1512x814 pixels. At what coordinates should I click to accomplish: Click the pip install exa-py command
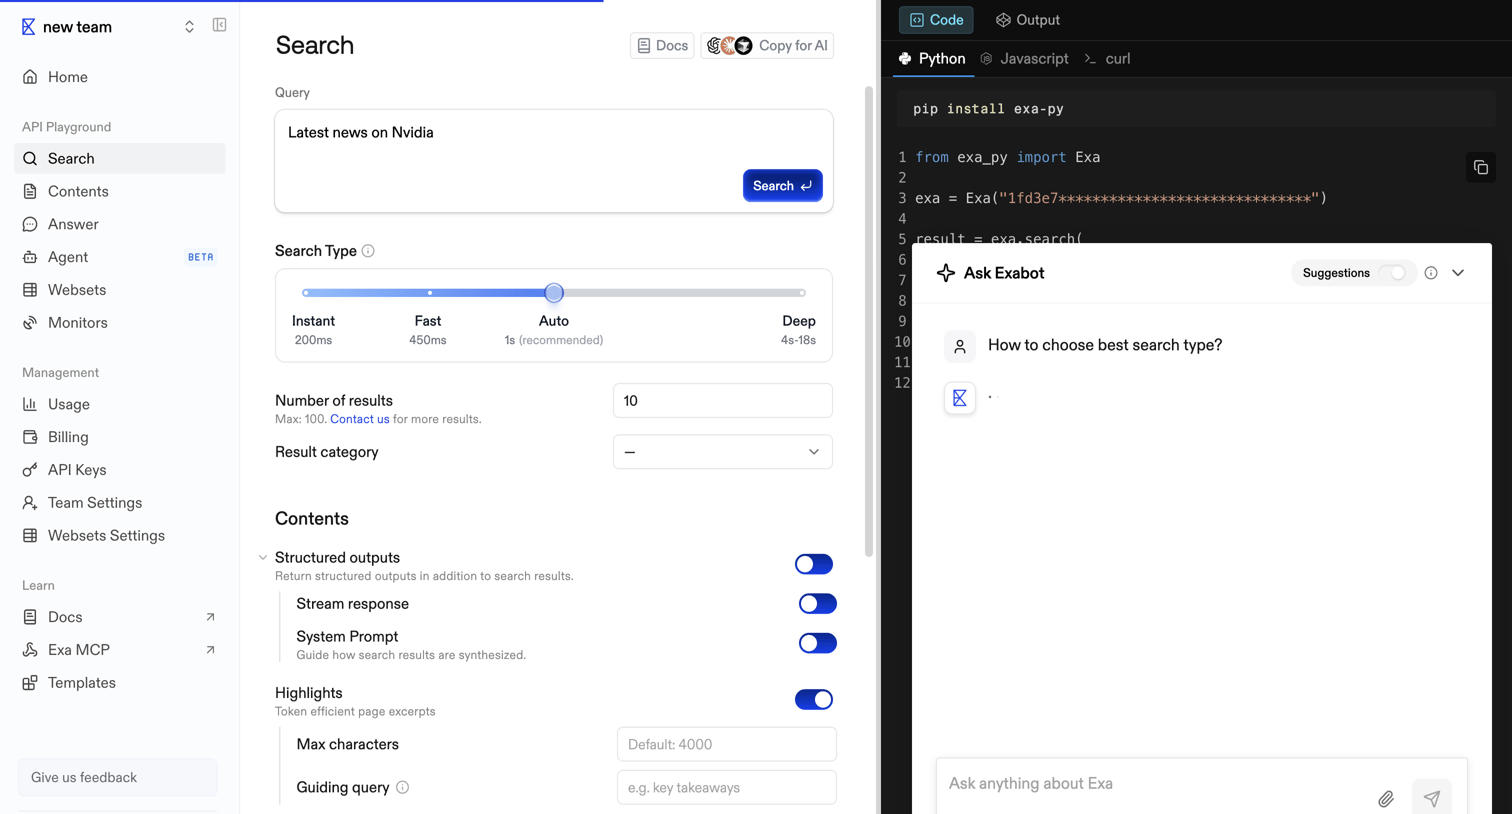tap(988, 109)
